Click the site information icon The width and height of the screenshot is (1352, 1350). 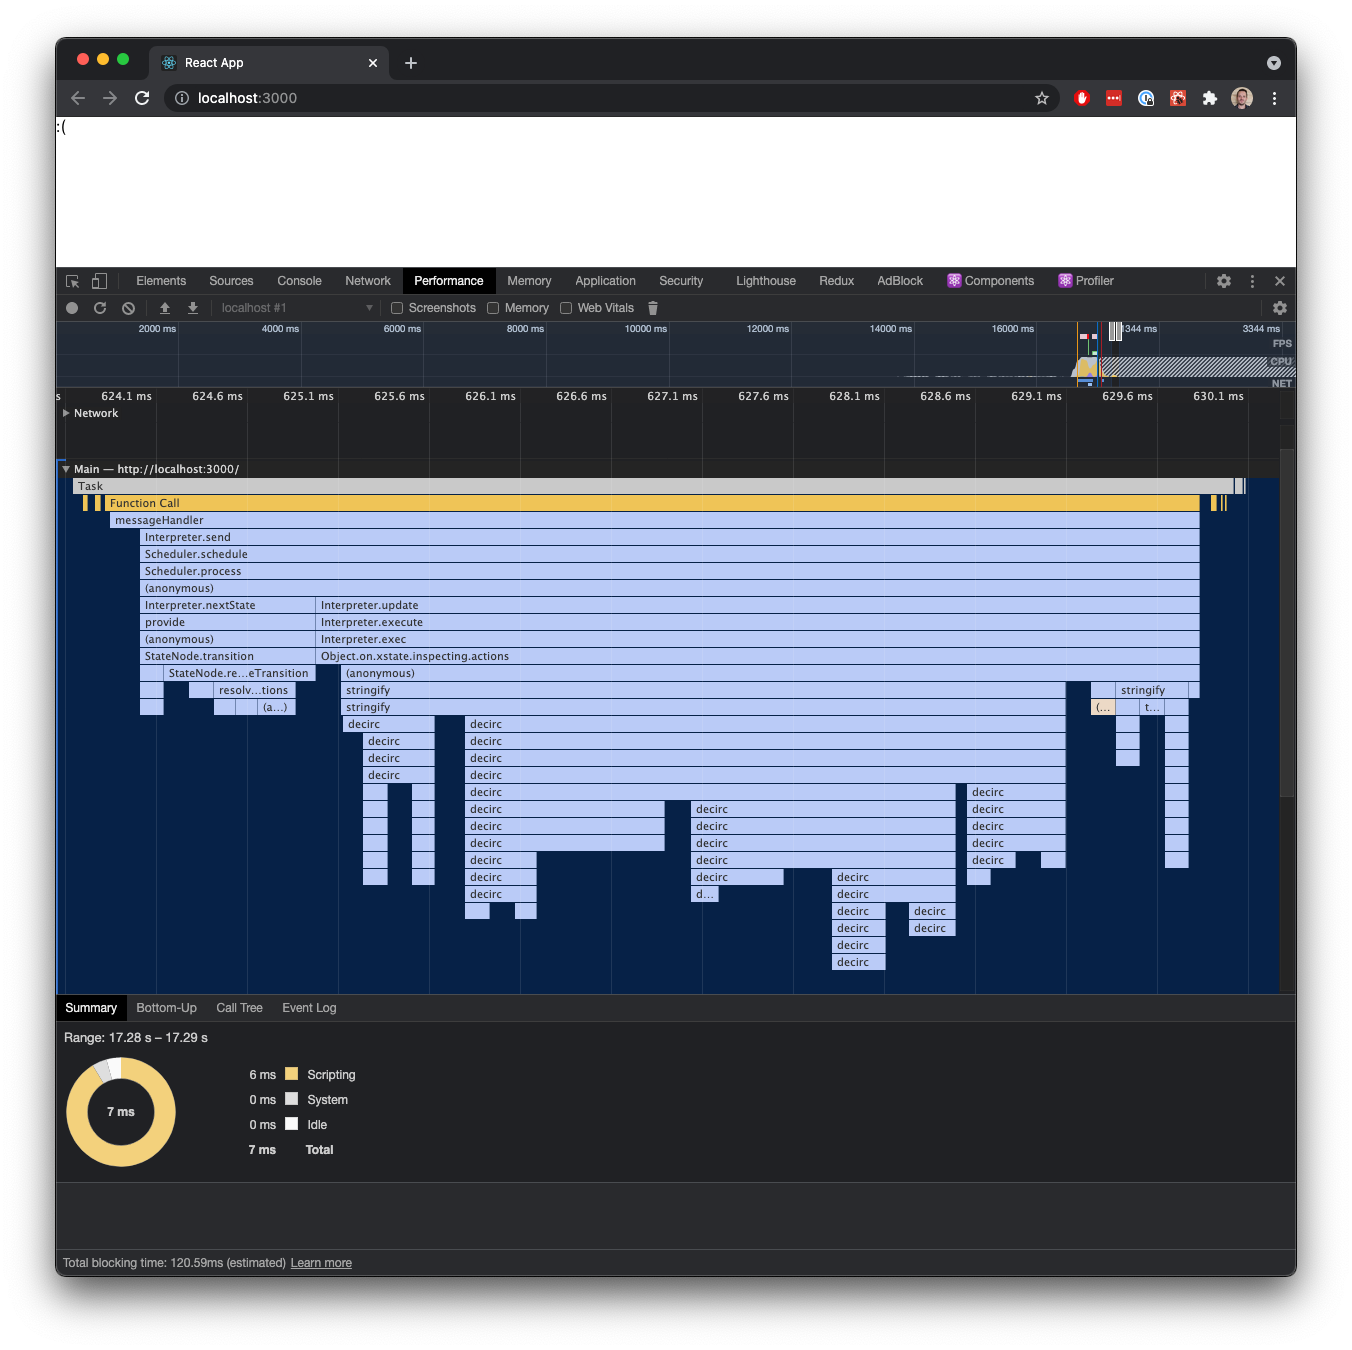[182, 98]
